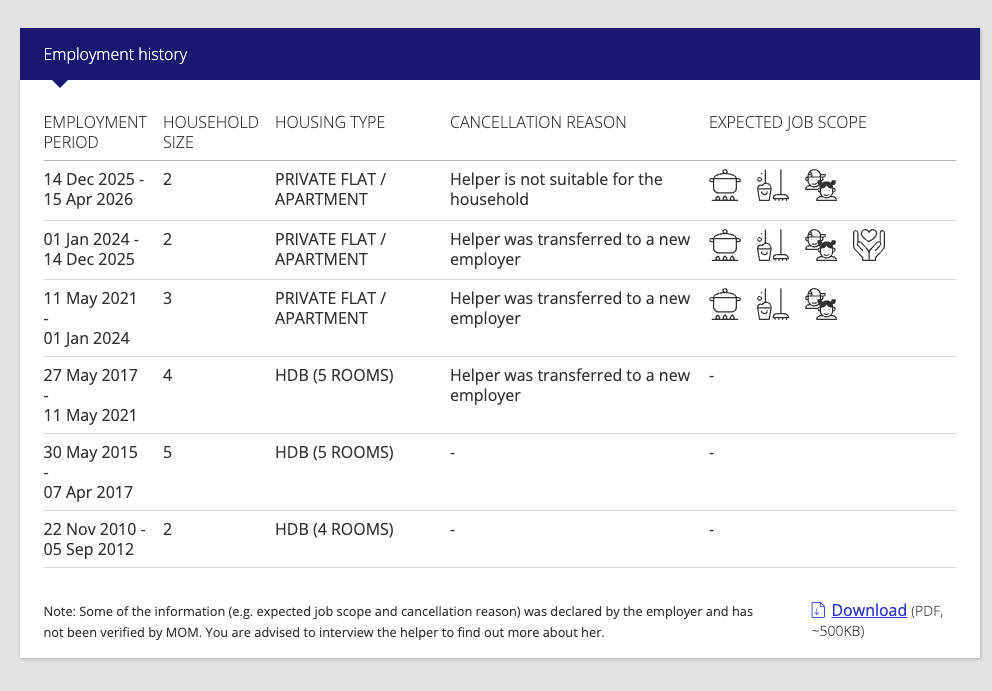Click the Expected Job Scope column header

coord(788,122)
